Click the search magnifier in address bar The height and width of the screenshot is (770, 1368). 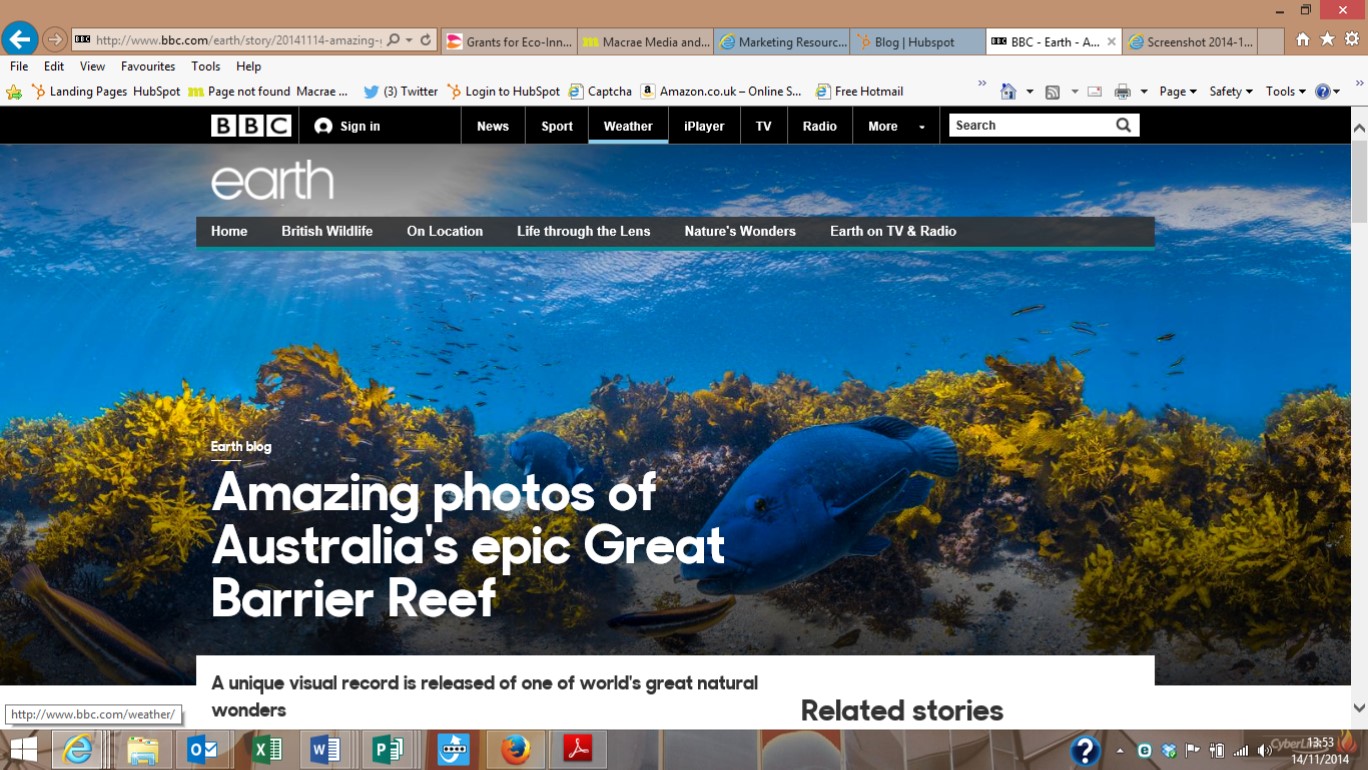(x=394, y=41)
